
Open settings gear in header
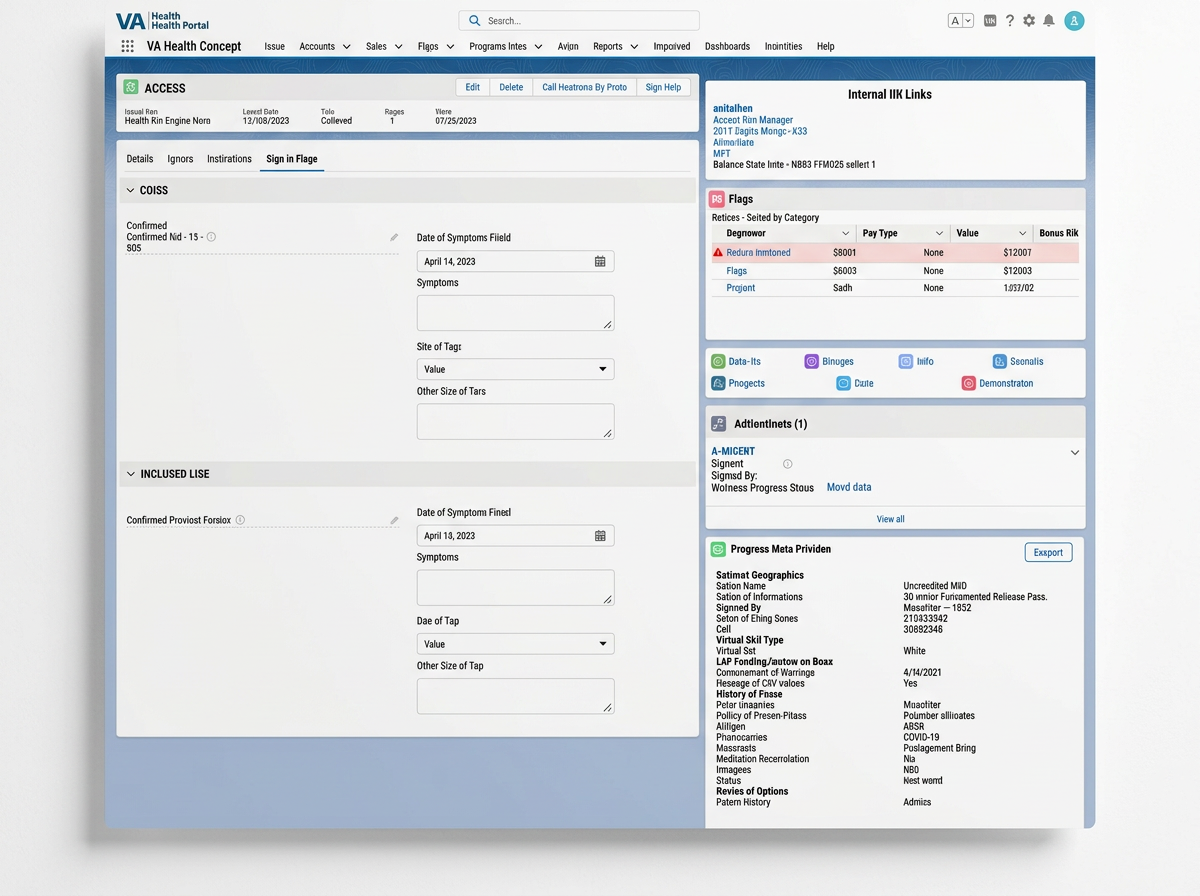click(1029, 20)
